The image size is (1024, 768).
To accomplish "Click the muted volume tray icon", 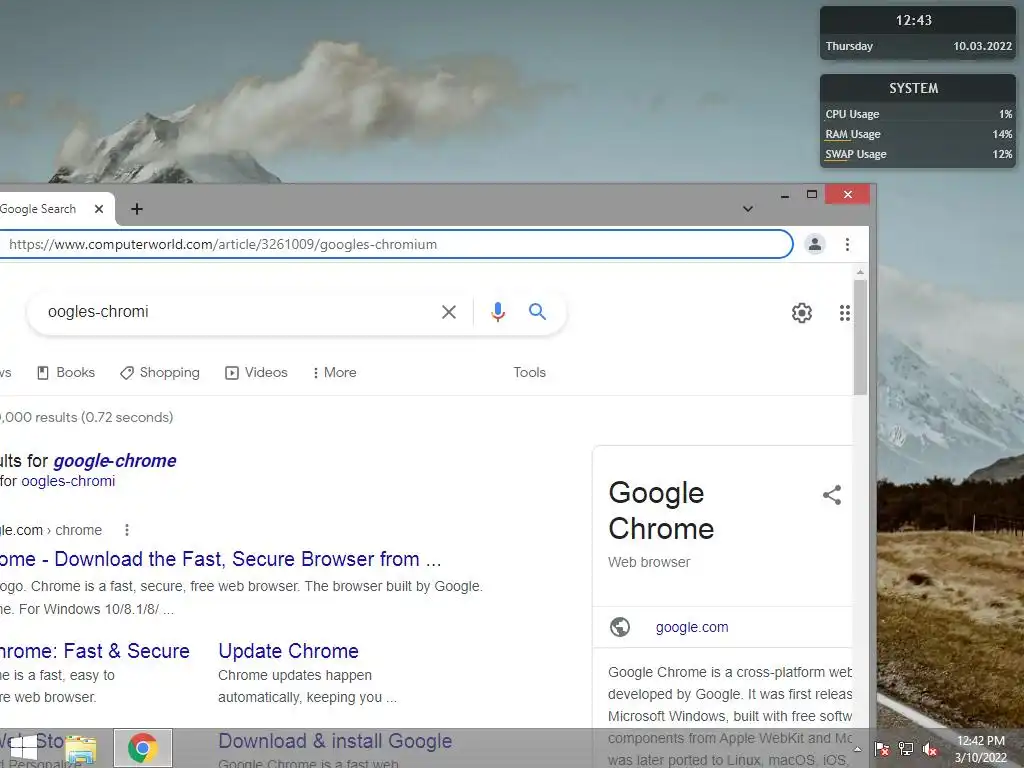I will (x=930, y=749).
